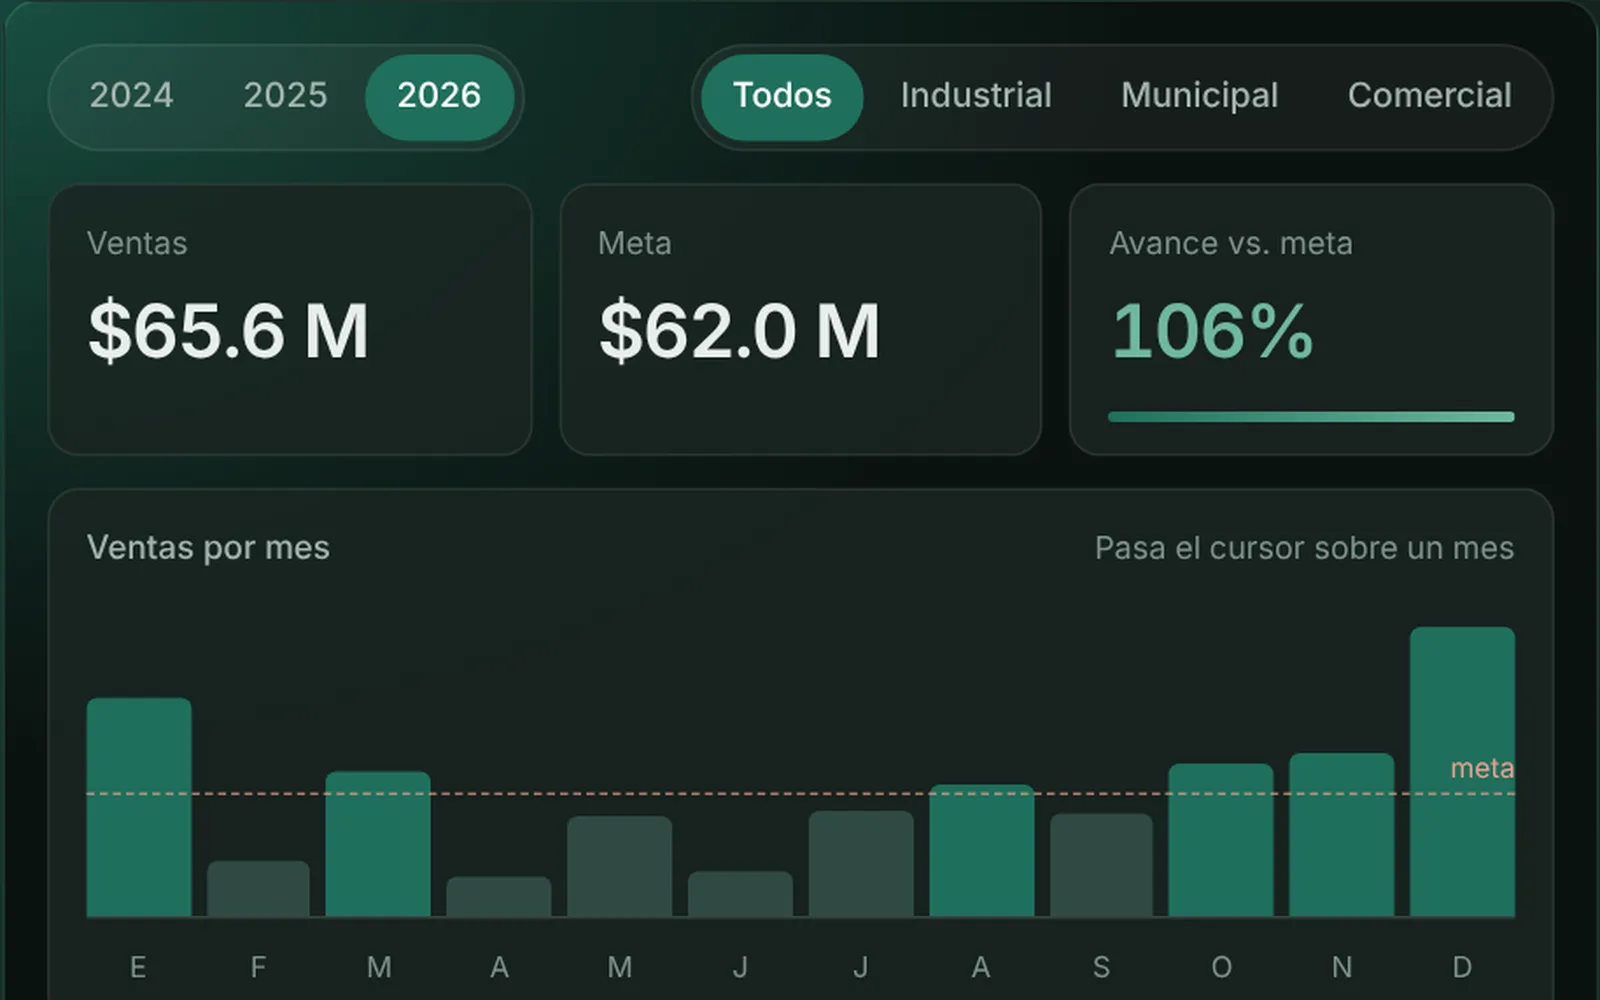1600x1000 pixels.
Task: Filter by Industrial segment
Action: pyautogui.click(x=976, y=96)
